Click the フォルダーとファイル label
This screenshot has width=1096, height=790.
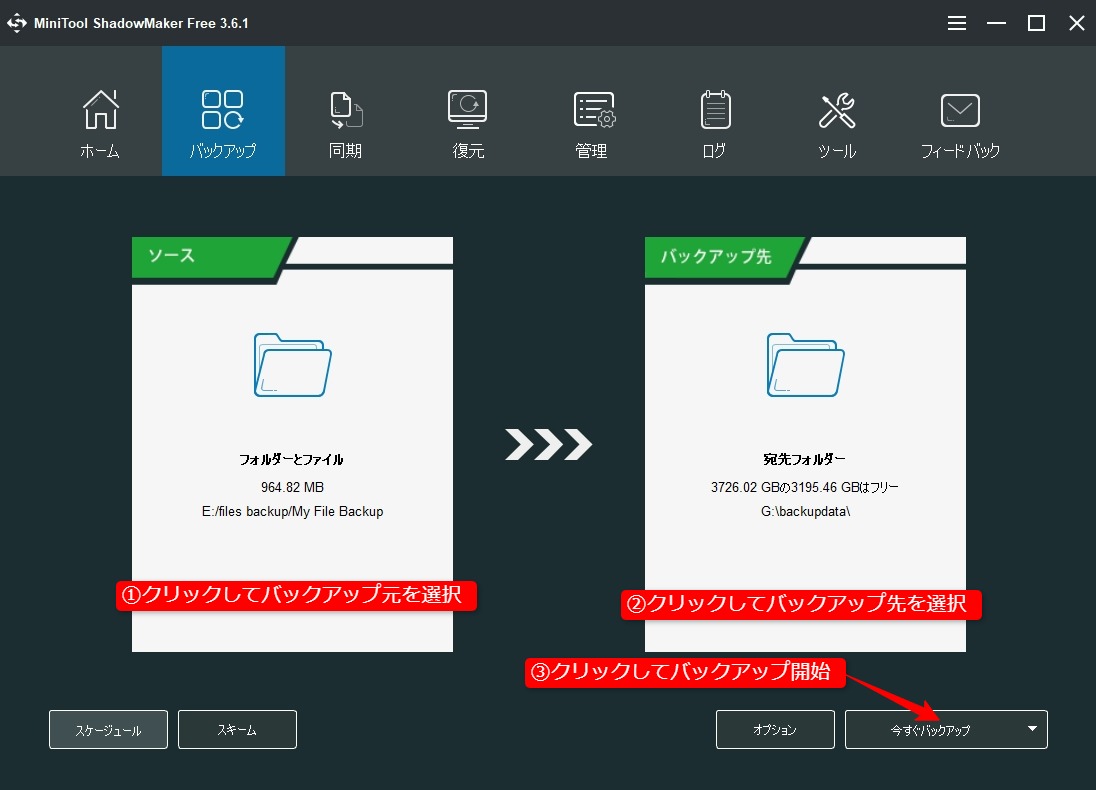(x=291, y=459)
